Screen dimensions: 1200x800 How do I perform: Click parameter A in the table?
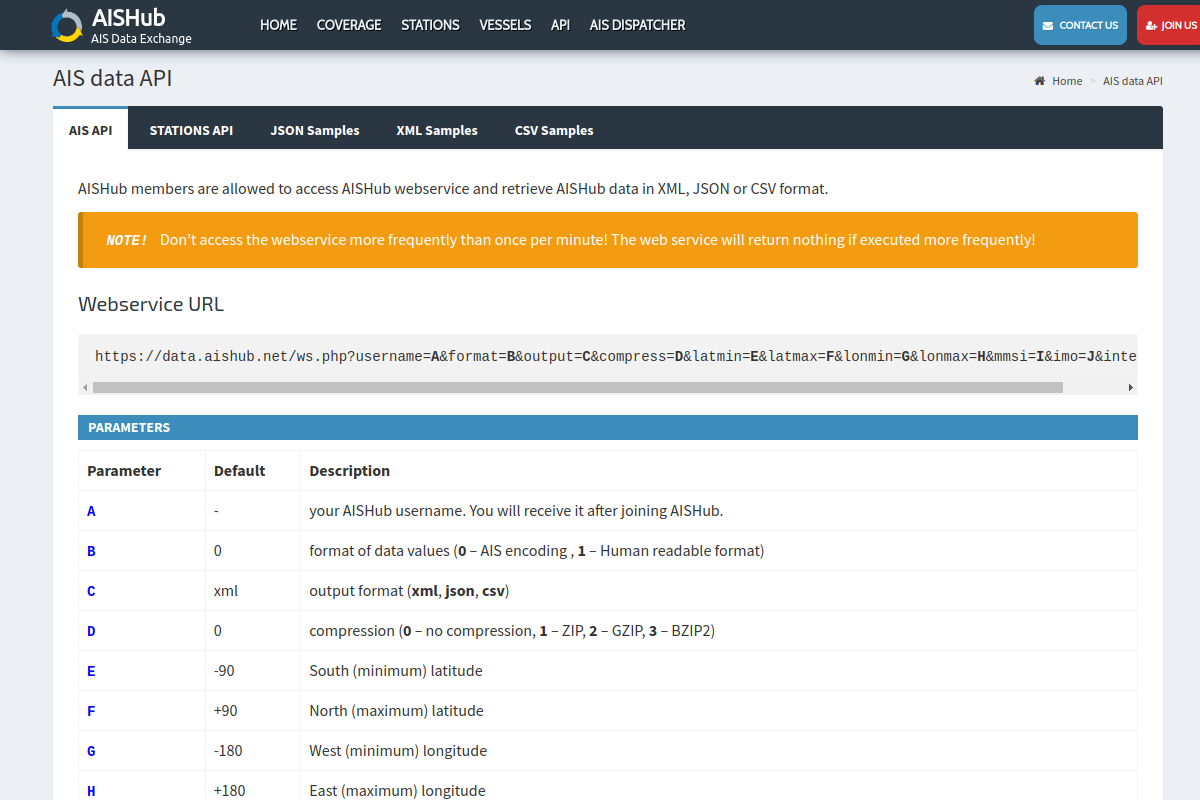(91, 511)
